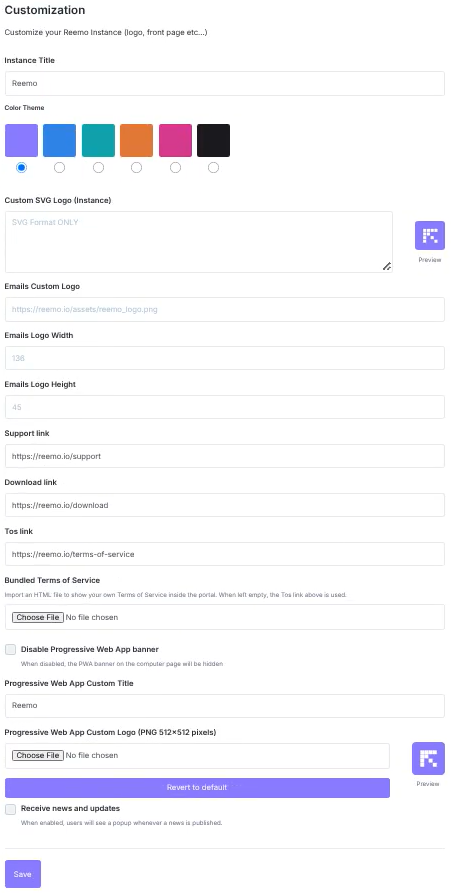This screenshot has width=451, height=893.
Task: Click the PWA custom logo preview icon
Action: tap(428, 759)
